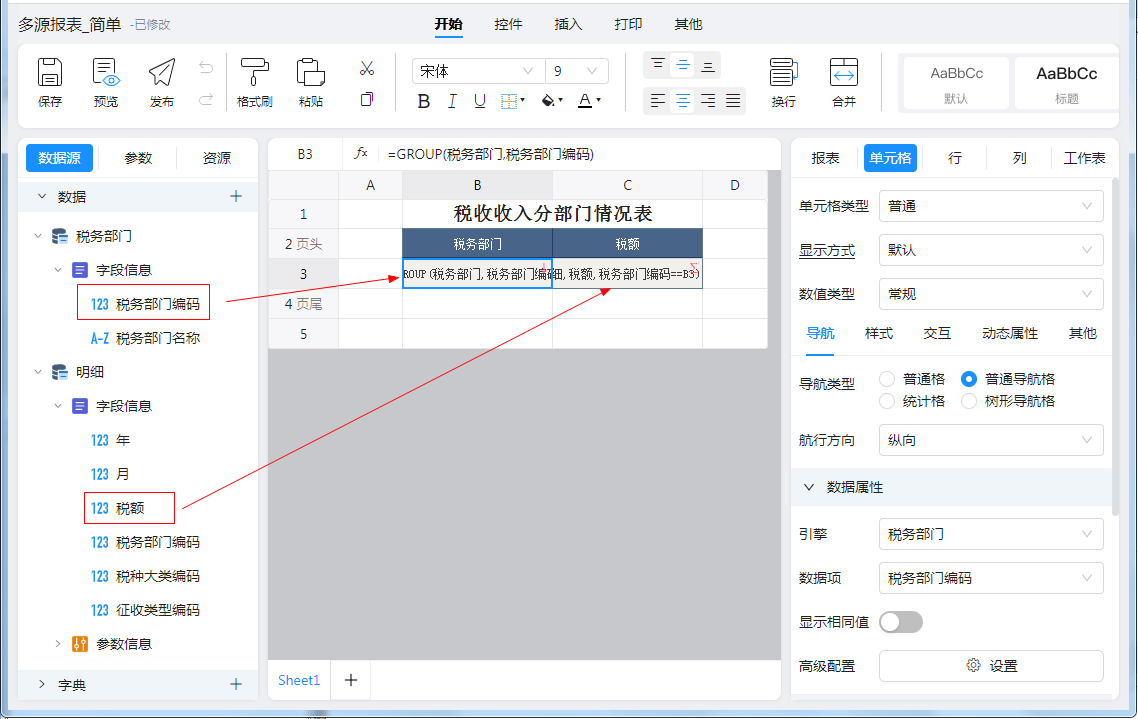Open the fill color bucket picker

[549, 101]
